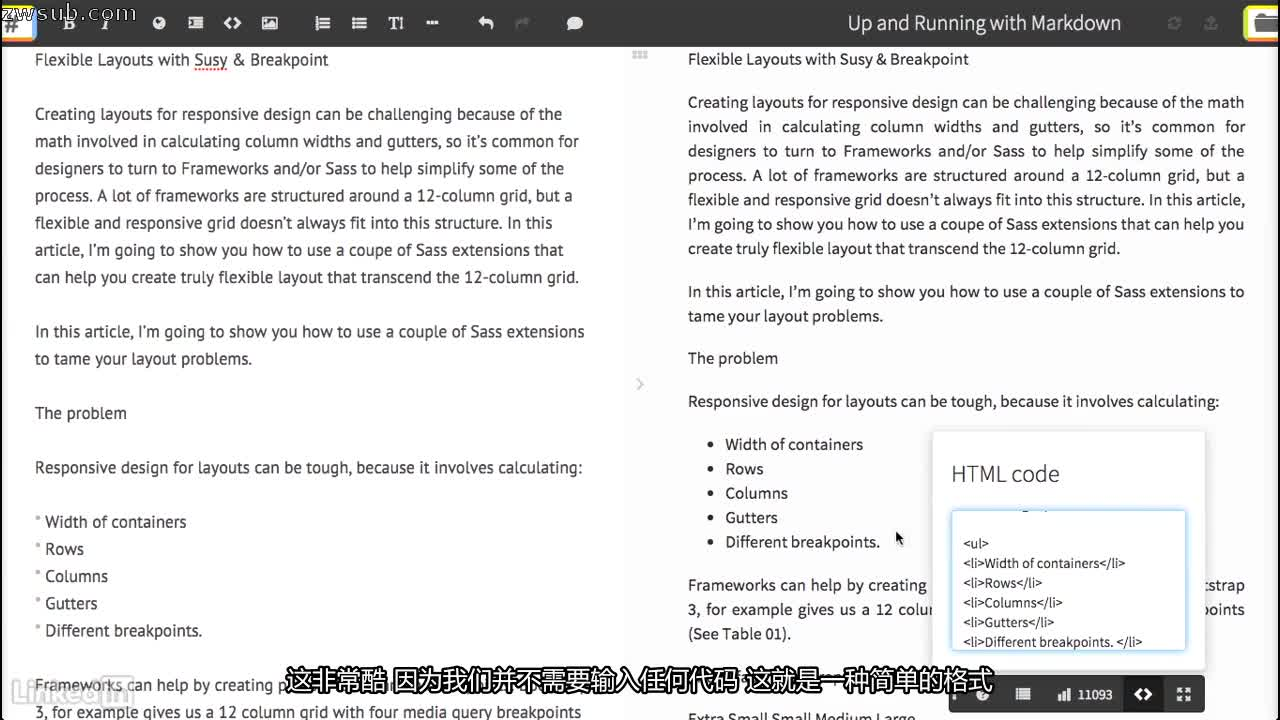
Task: Insert an image via toolbar icon
Action: 269,23
